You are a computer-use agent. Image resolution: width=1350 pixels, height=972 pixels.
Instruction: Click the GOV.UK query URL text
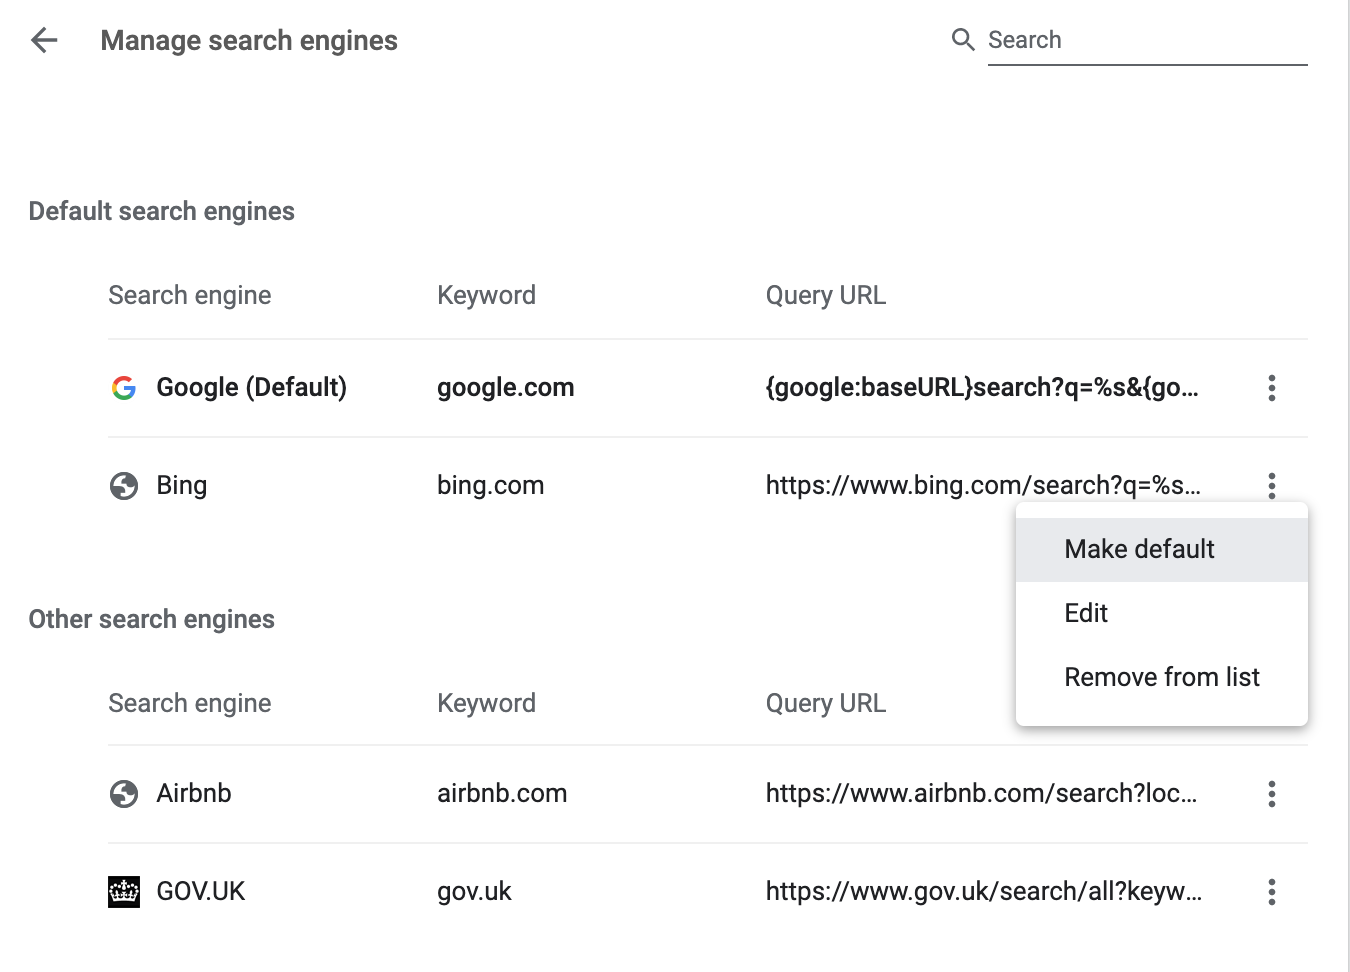pos(984,892)
